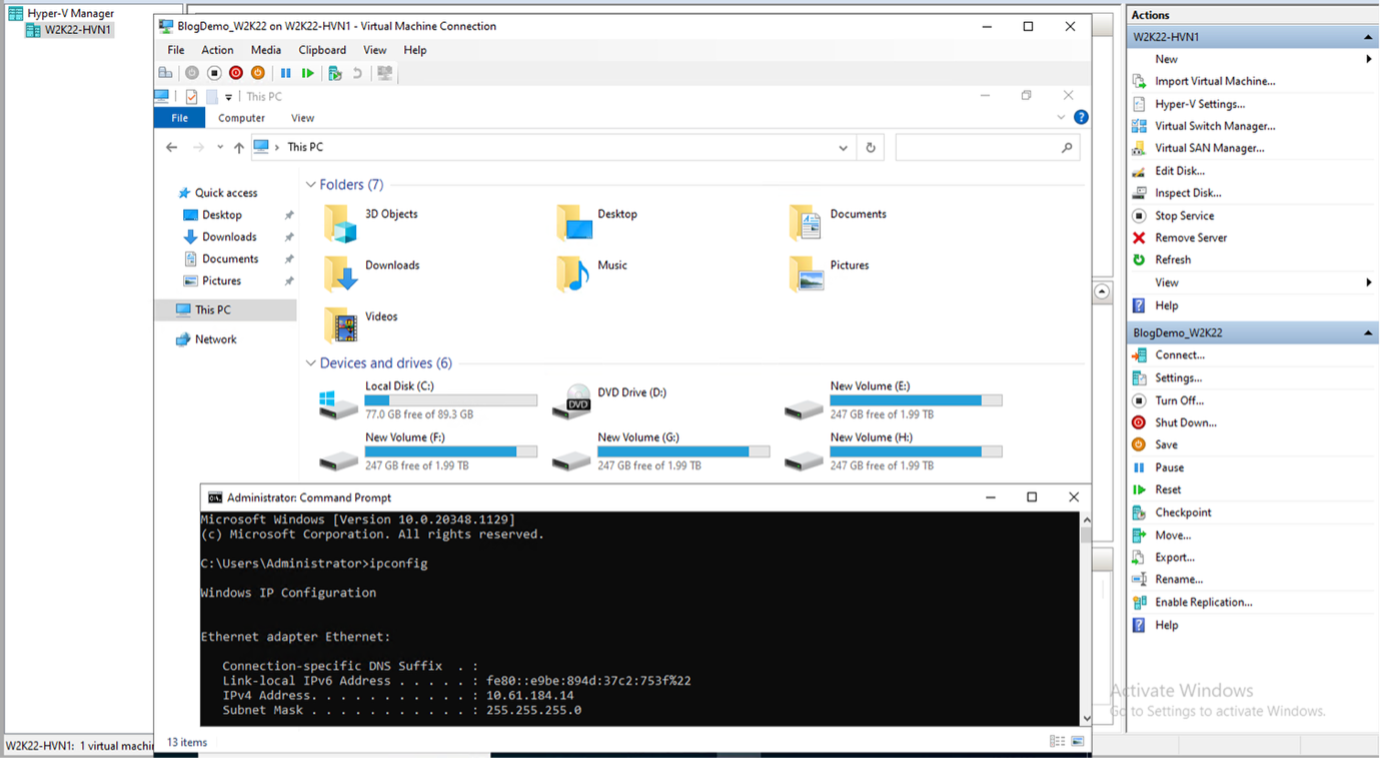Select New Volume (F:) drive
1384x760 pixels.
(x=428, y=452)
